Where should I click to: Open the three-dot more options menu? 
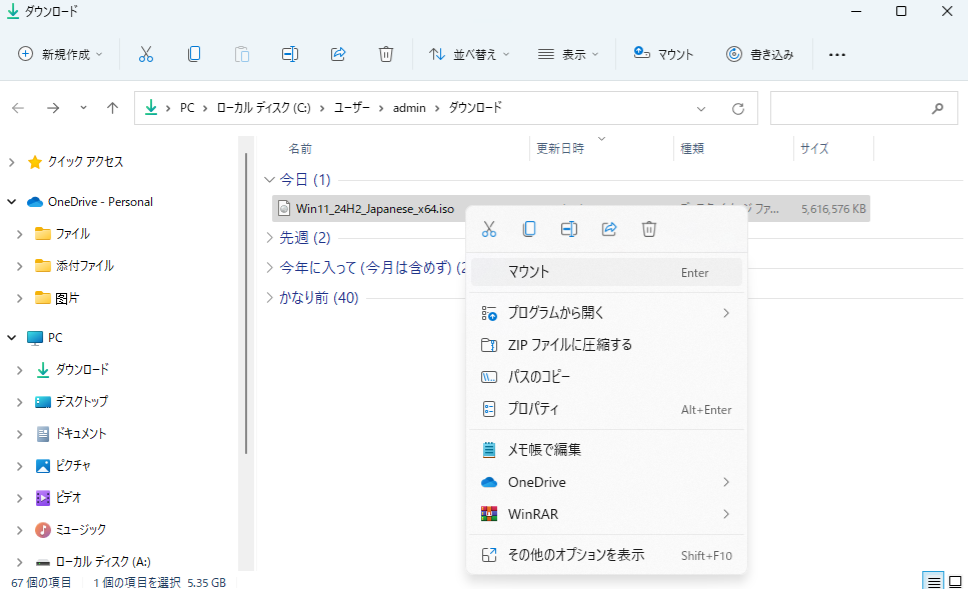[x=837, y=54]
